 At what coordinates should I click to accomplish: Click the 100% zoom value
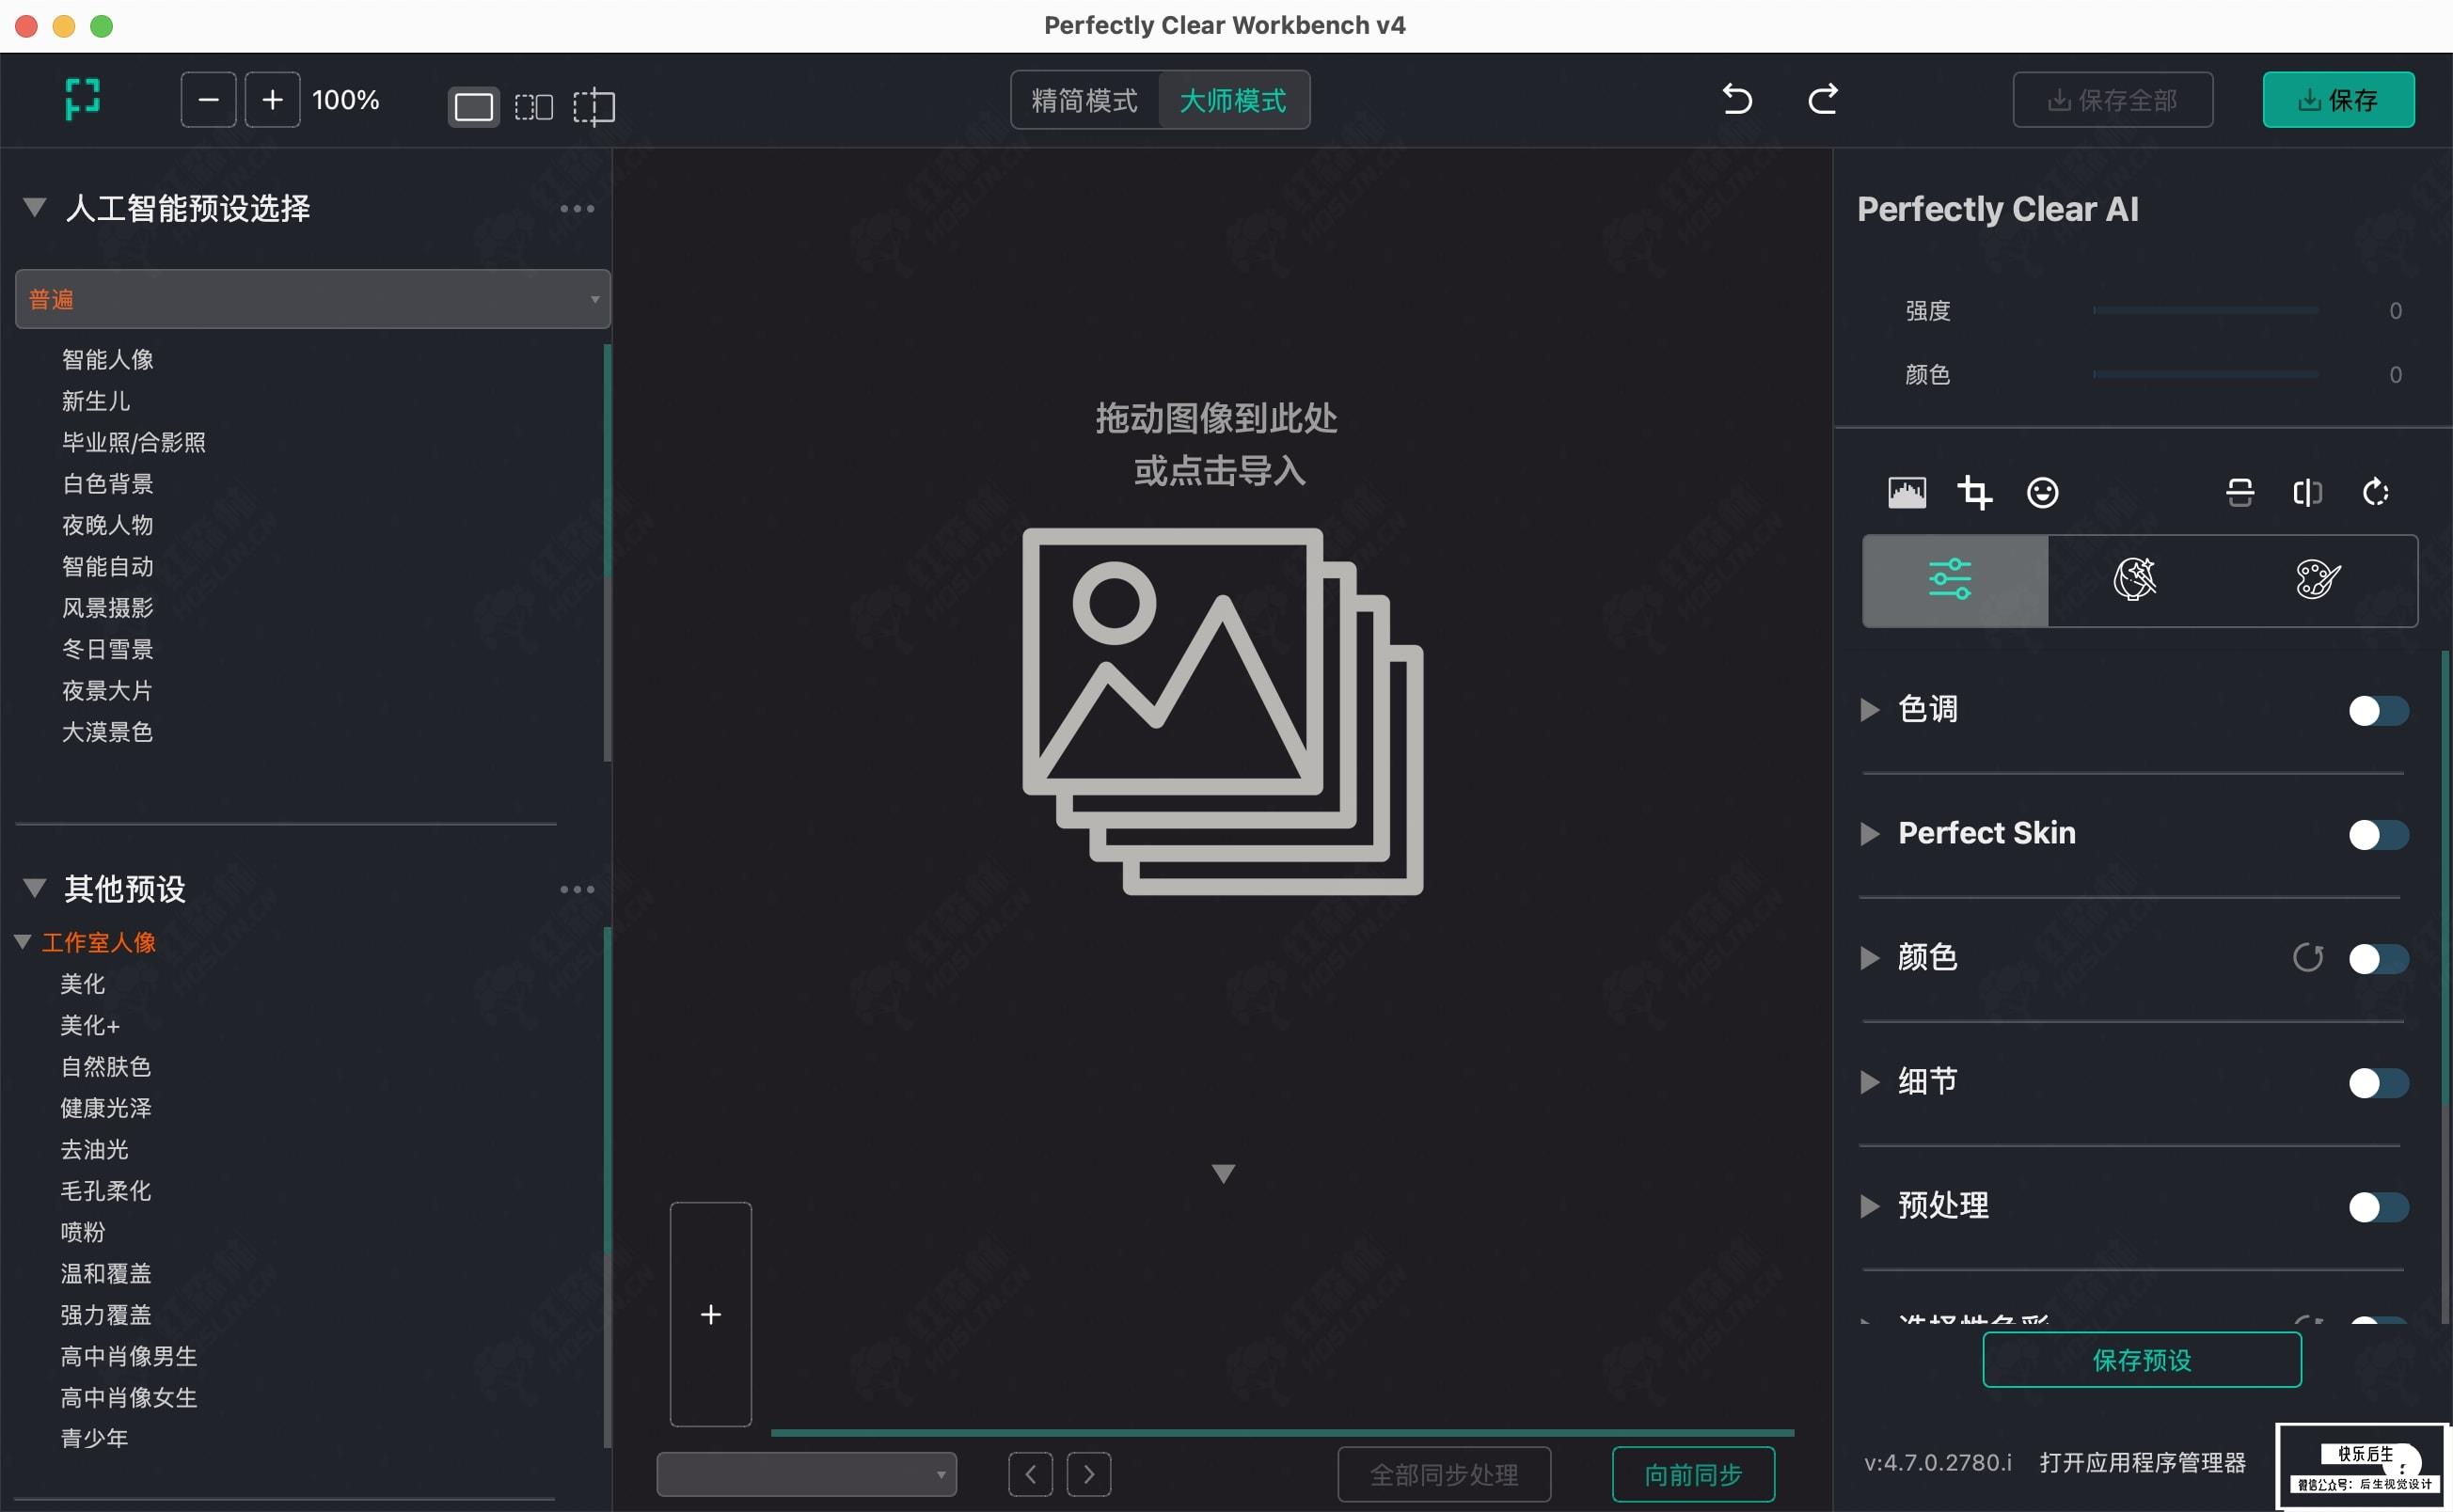pos(346,100)
